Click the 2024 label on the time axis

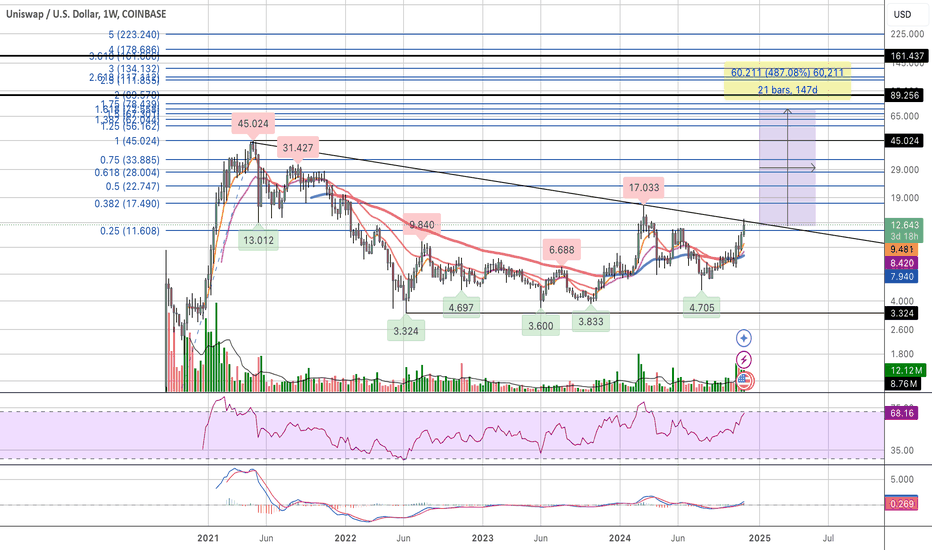pos(620,538)
